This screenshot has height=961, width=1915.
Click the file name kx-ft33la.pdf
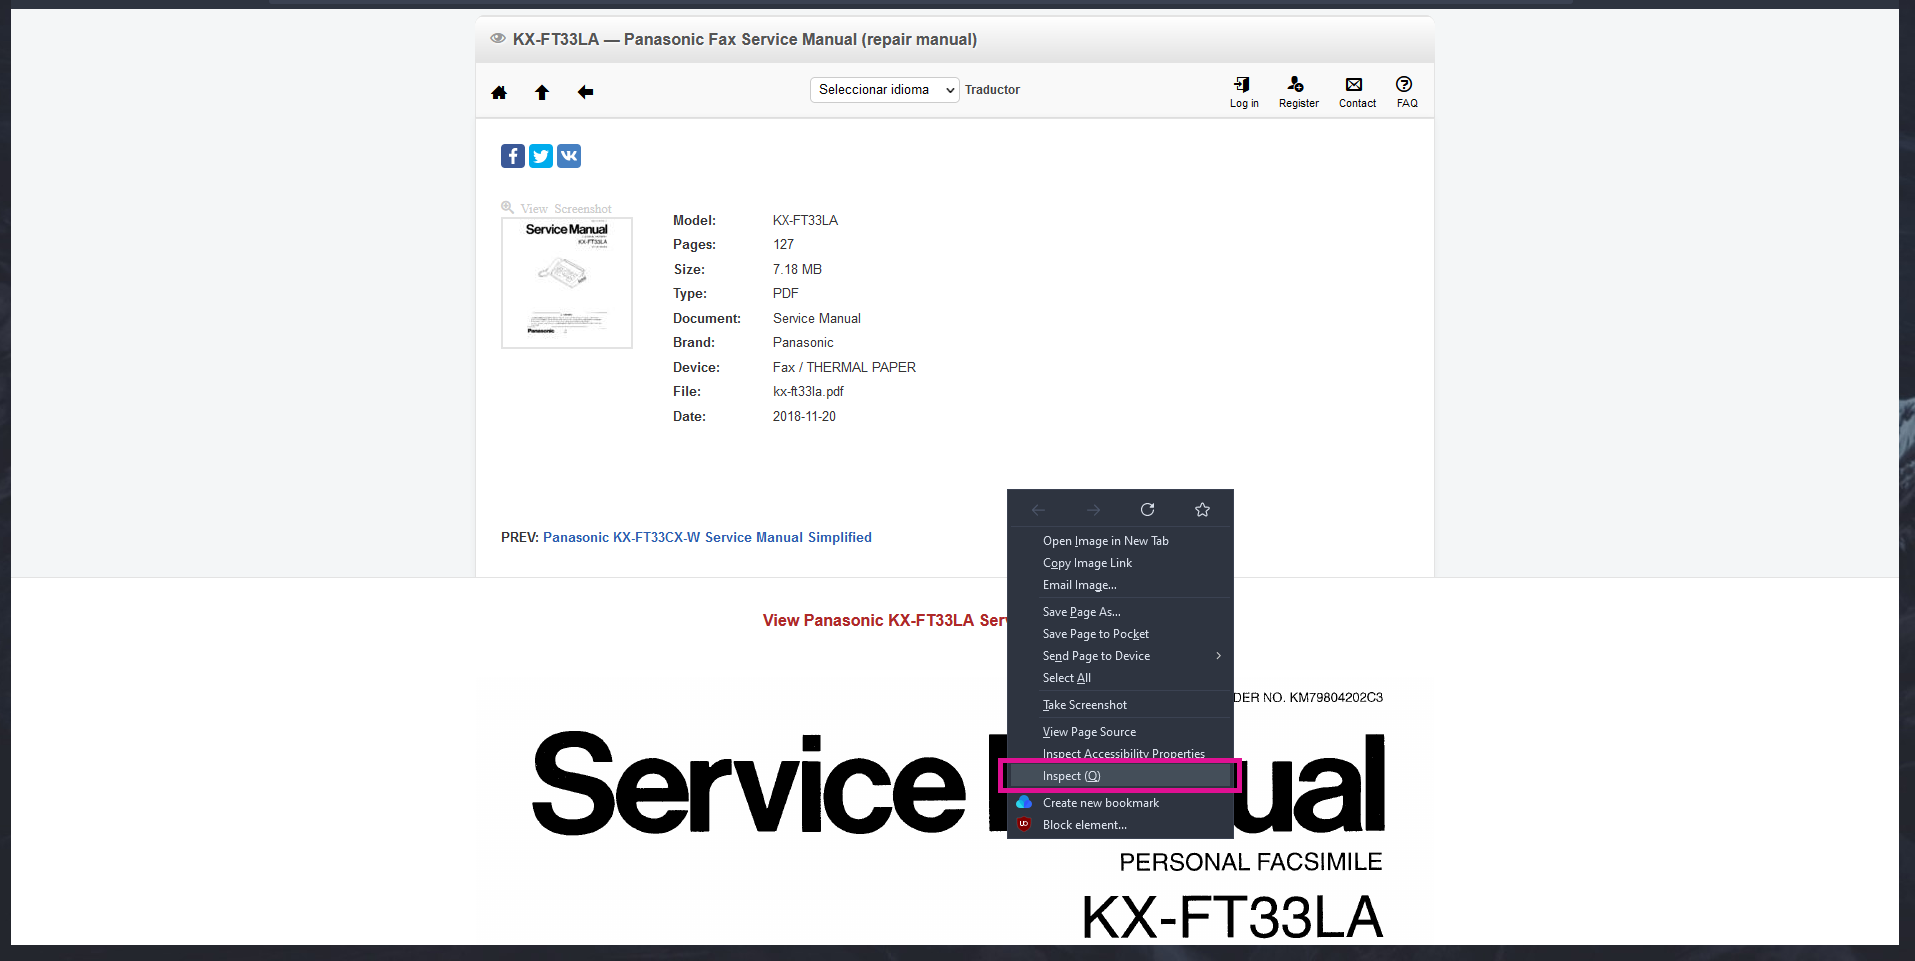(808, 392)
